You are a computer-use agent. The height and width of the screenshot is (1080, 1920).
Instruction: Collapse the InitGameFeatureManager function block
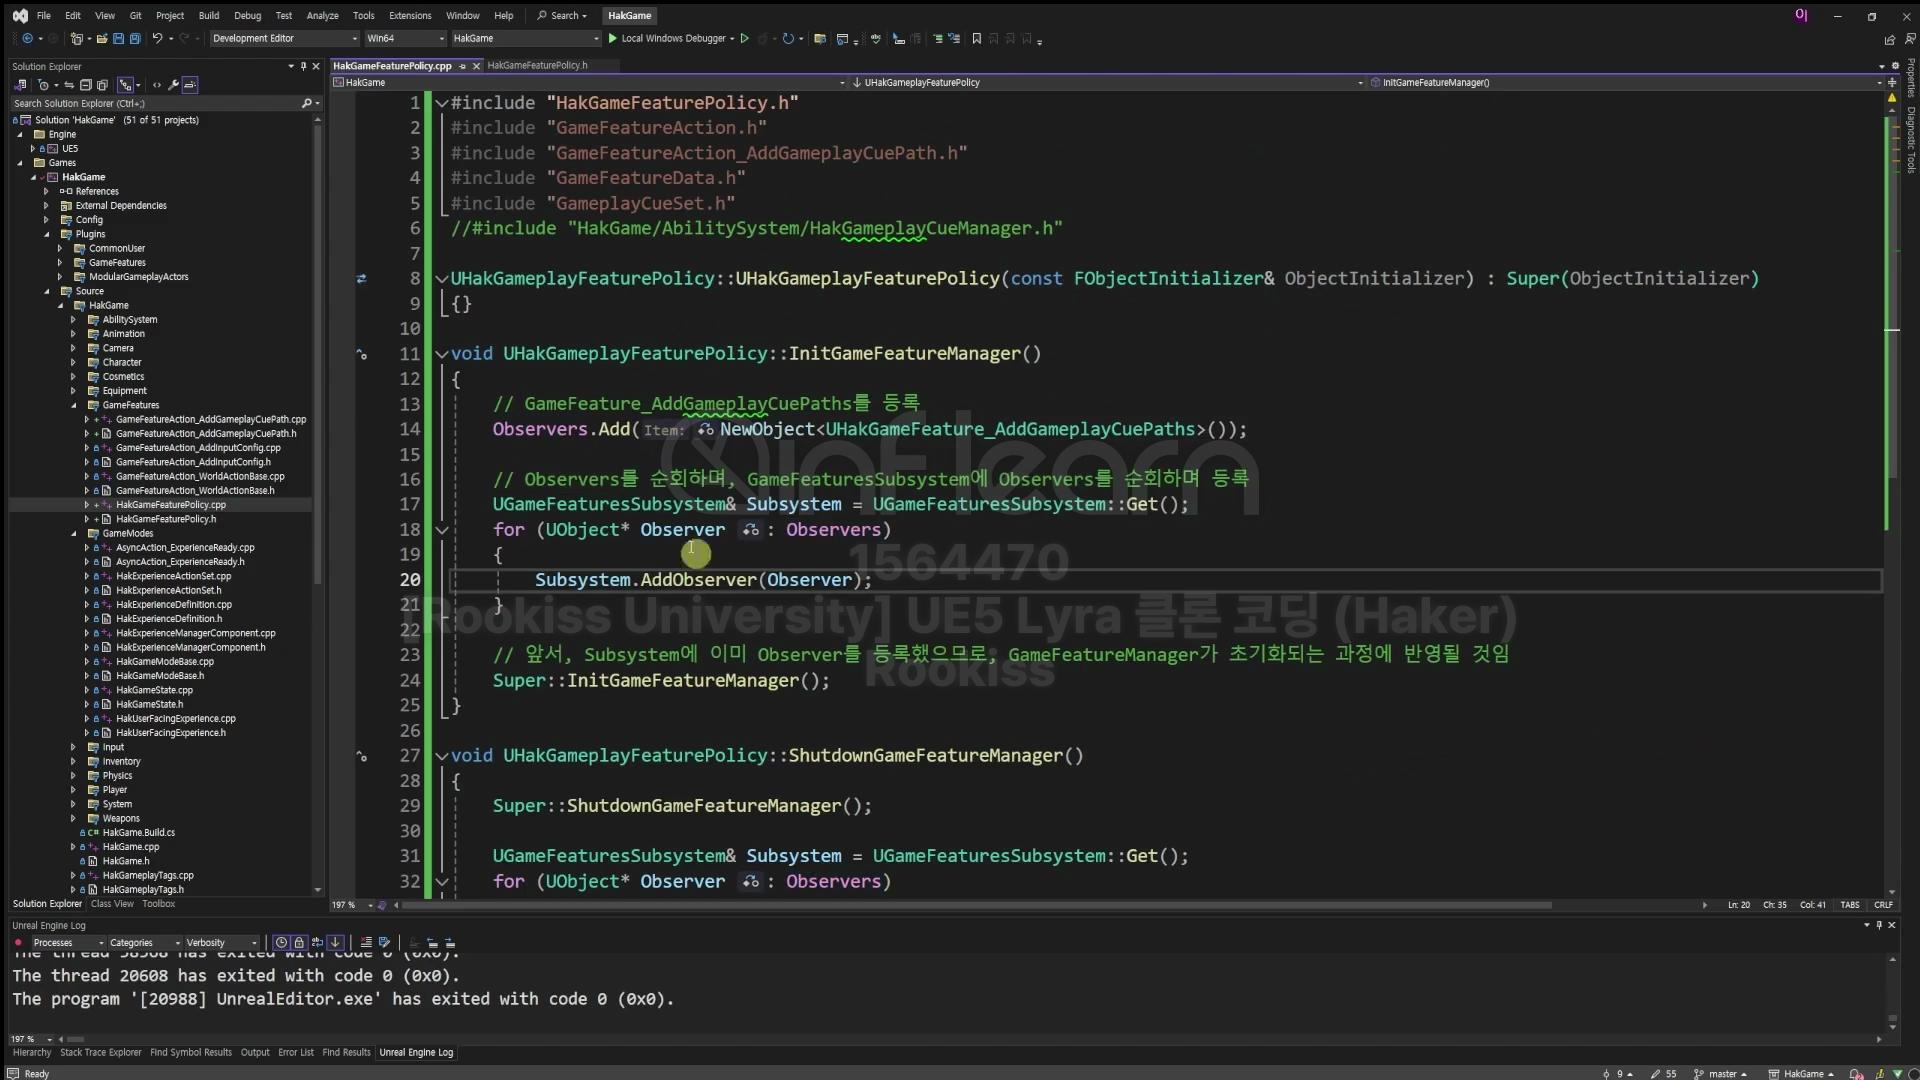[x=441, y=354]
